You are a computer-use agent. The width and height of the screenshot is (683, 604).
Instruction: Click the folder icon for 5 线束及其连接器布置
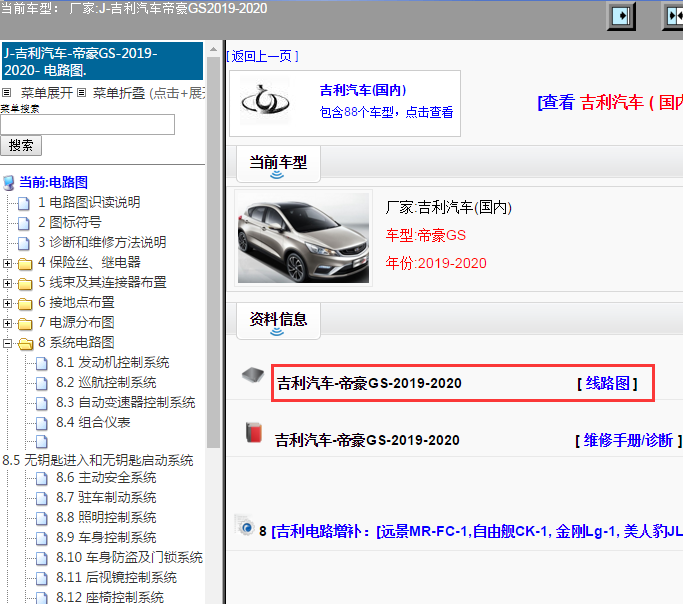pos(25,283)
